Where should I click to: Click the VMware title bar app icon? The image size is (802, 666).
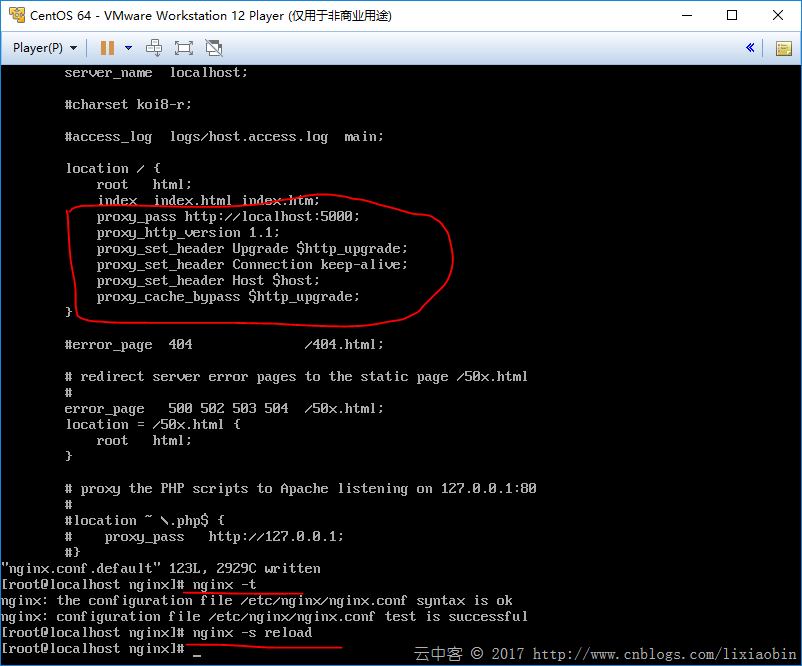pyautogui.click(x=16, y=15)
